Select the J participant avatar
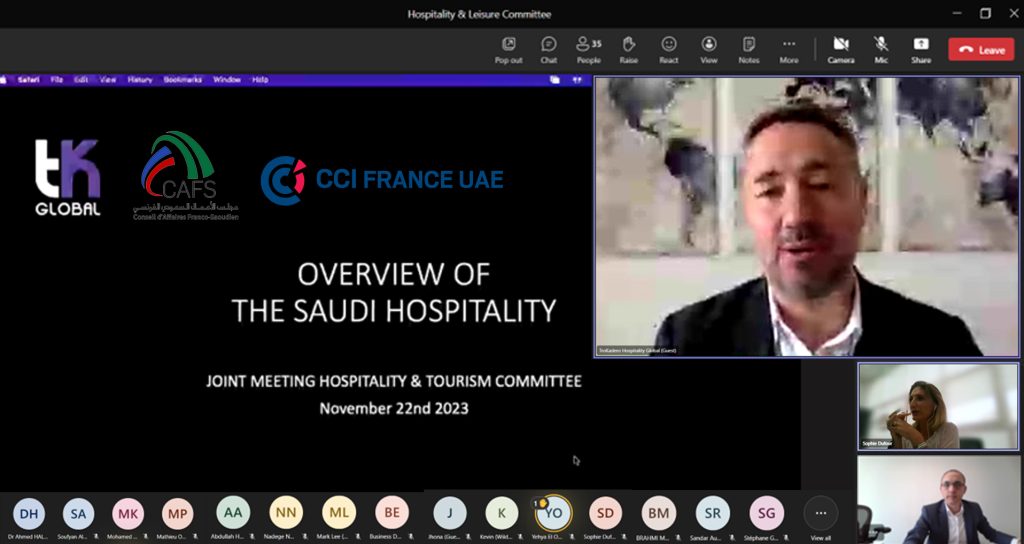1024x544 pixels. click(x=450, y=513)
